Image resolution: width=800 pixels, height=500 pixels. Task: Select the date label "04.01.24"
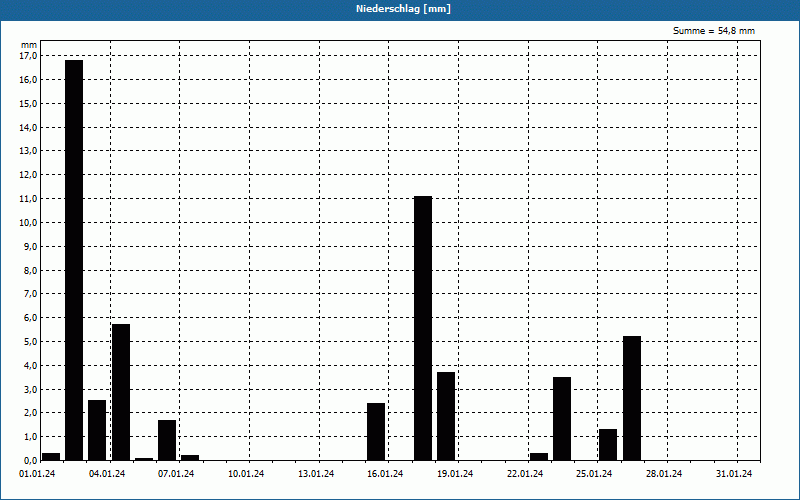(x=107, y=474)
